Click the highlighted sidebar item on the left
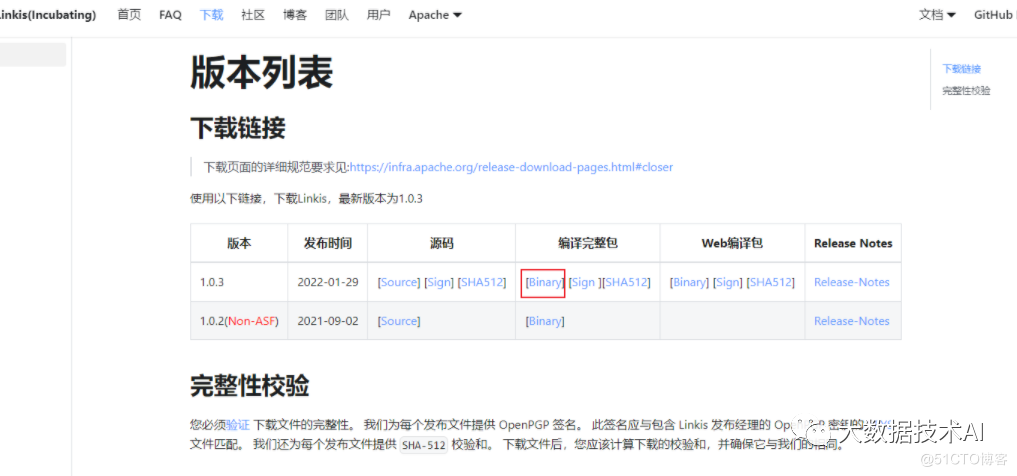The width and height of the screenshot is (1017, 476). click(x=32, y=54)
